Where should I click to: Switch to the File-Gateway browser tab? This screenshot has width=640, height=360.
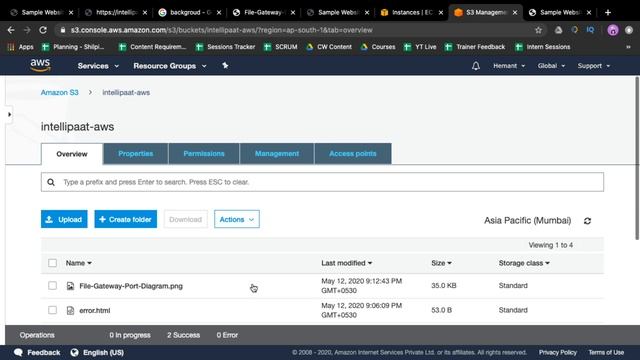263,13
